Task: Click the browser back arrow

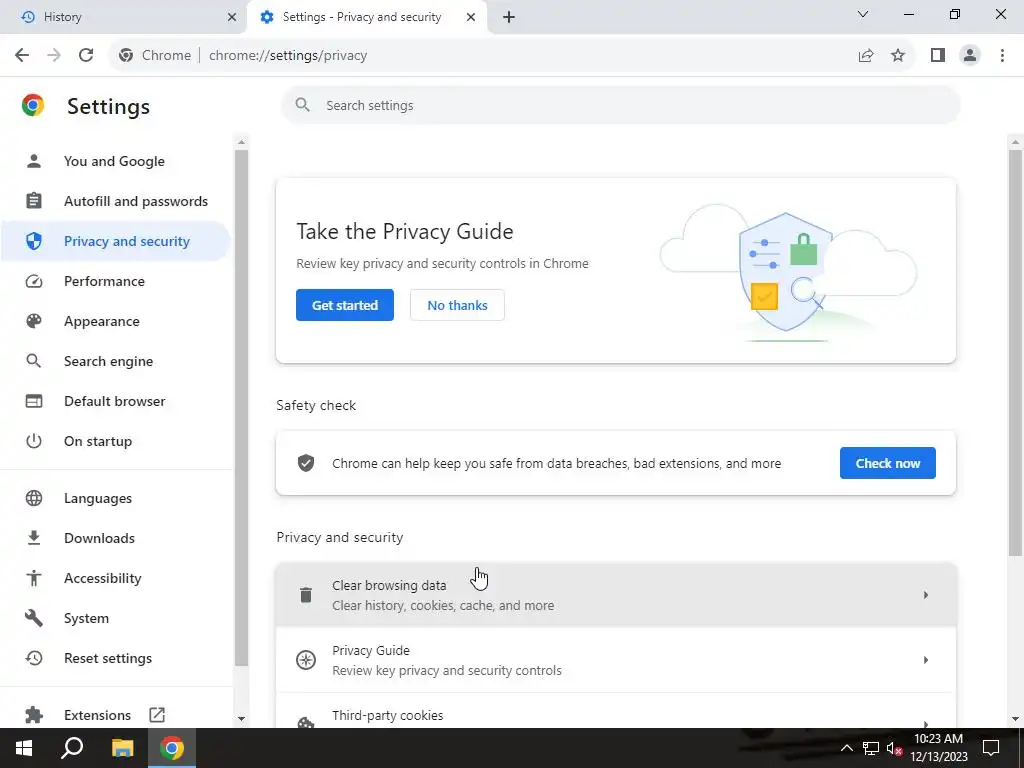Action: (x=22, y=56)
